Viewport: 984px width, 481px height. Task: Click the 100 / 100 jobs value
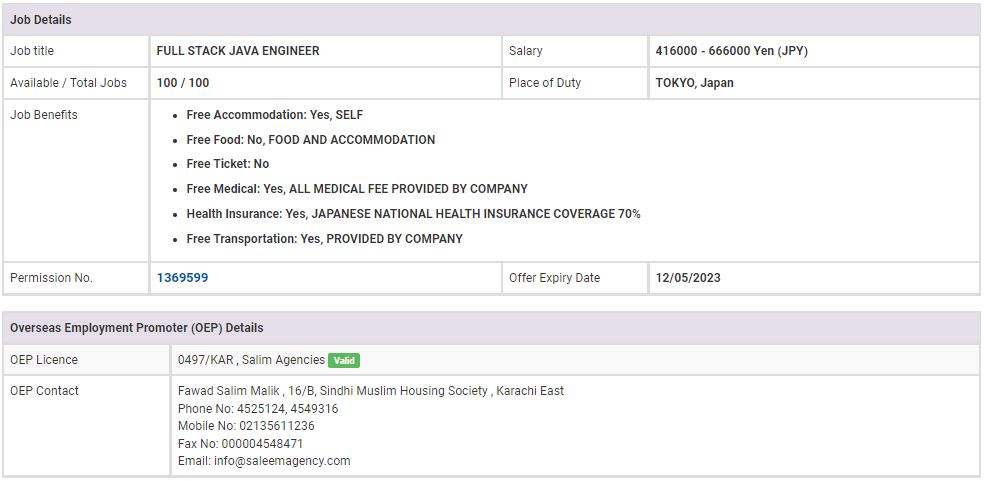[183, 83]
